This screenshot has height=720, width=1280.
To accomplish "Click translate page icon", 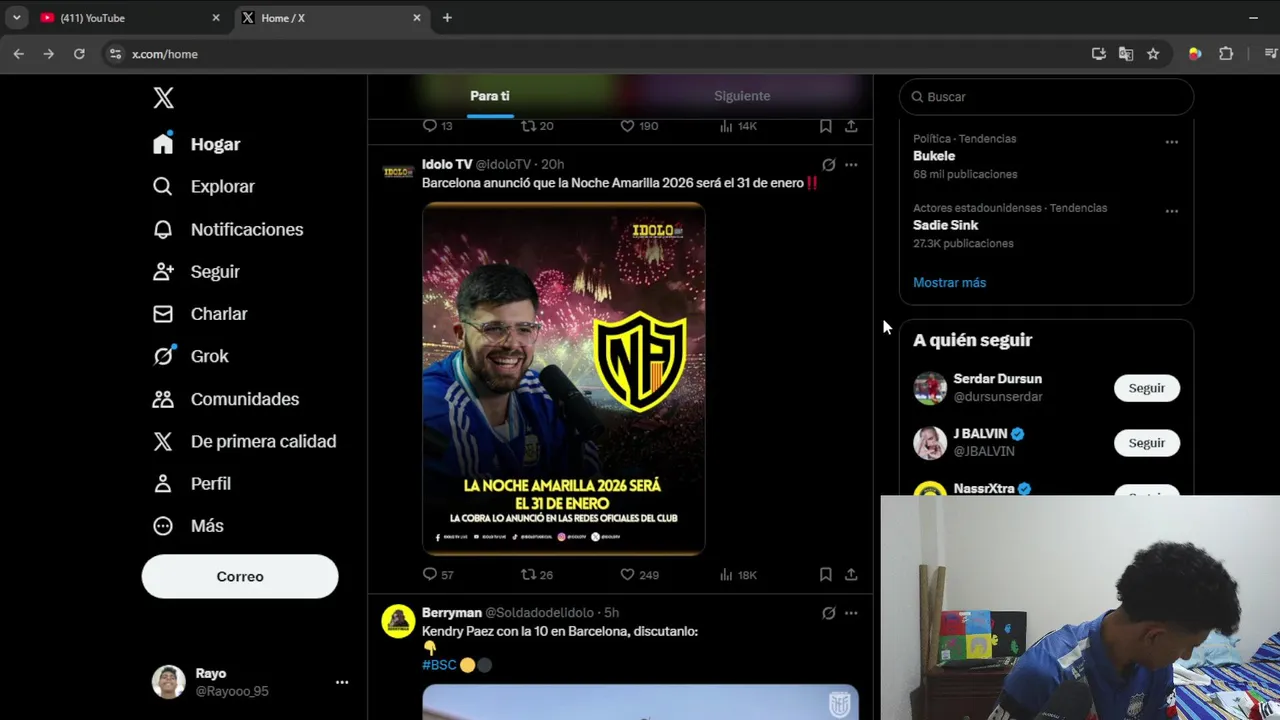I will tap(1126, 54).
